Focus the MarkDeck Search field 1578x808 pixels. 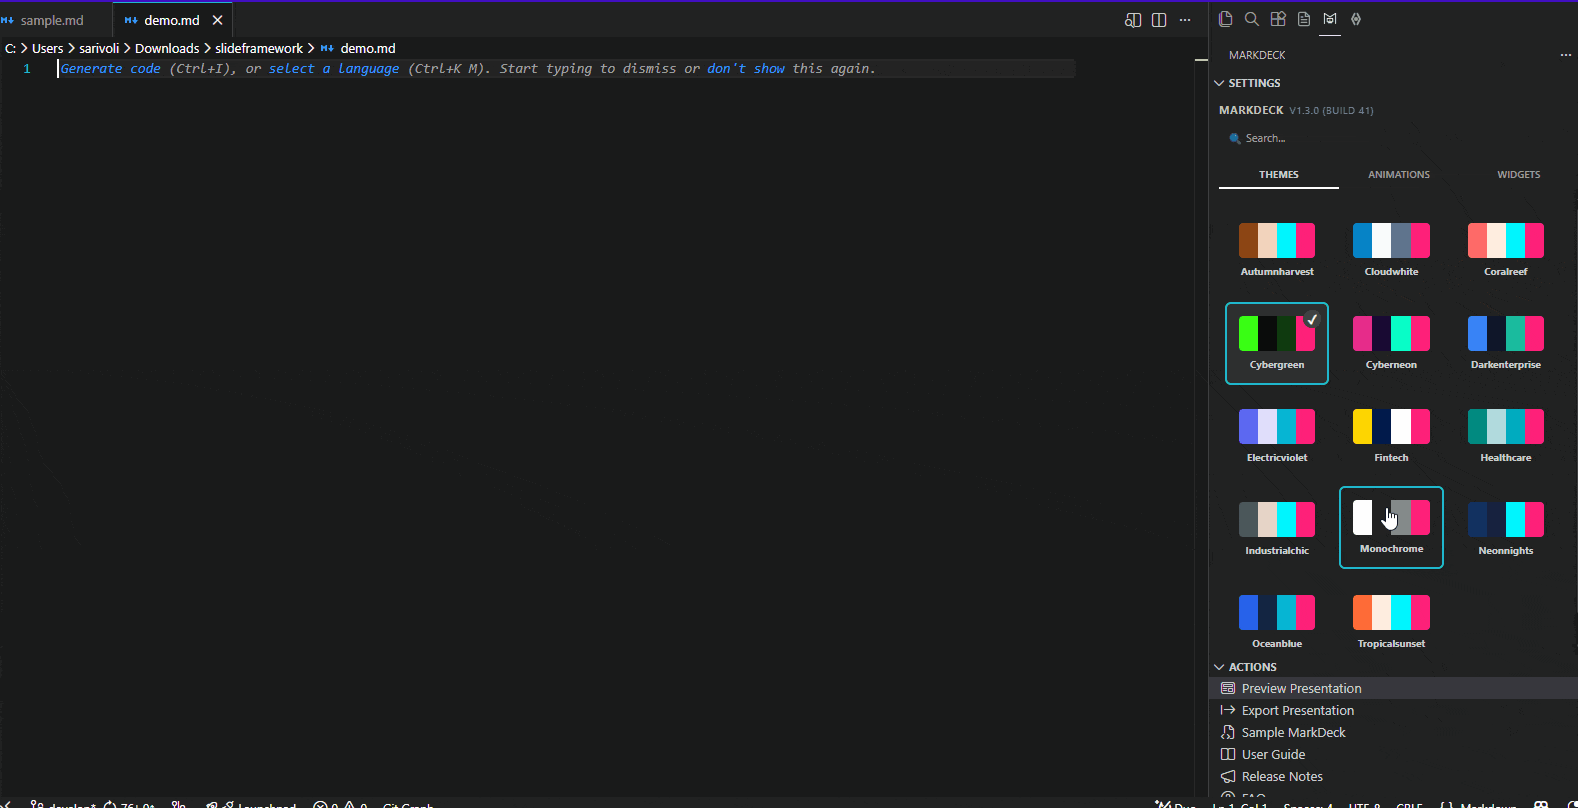point(1393,138)
